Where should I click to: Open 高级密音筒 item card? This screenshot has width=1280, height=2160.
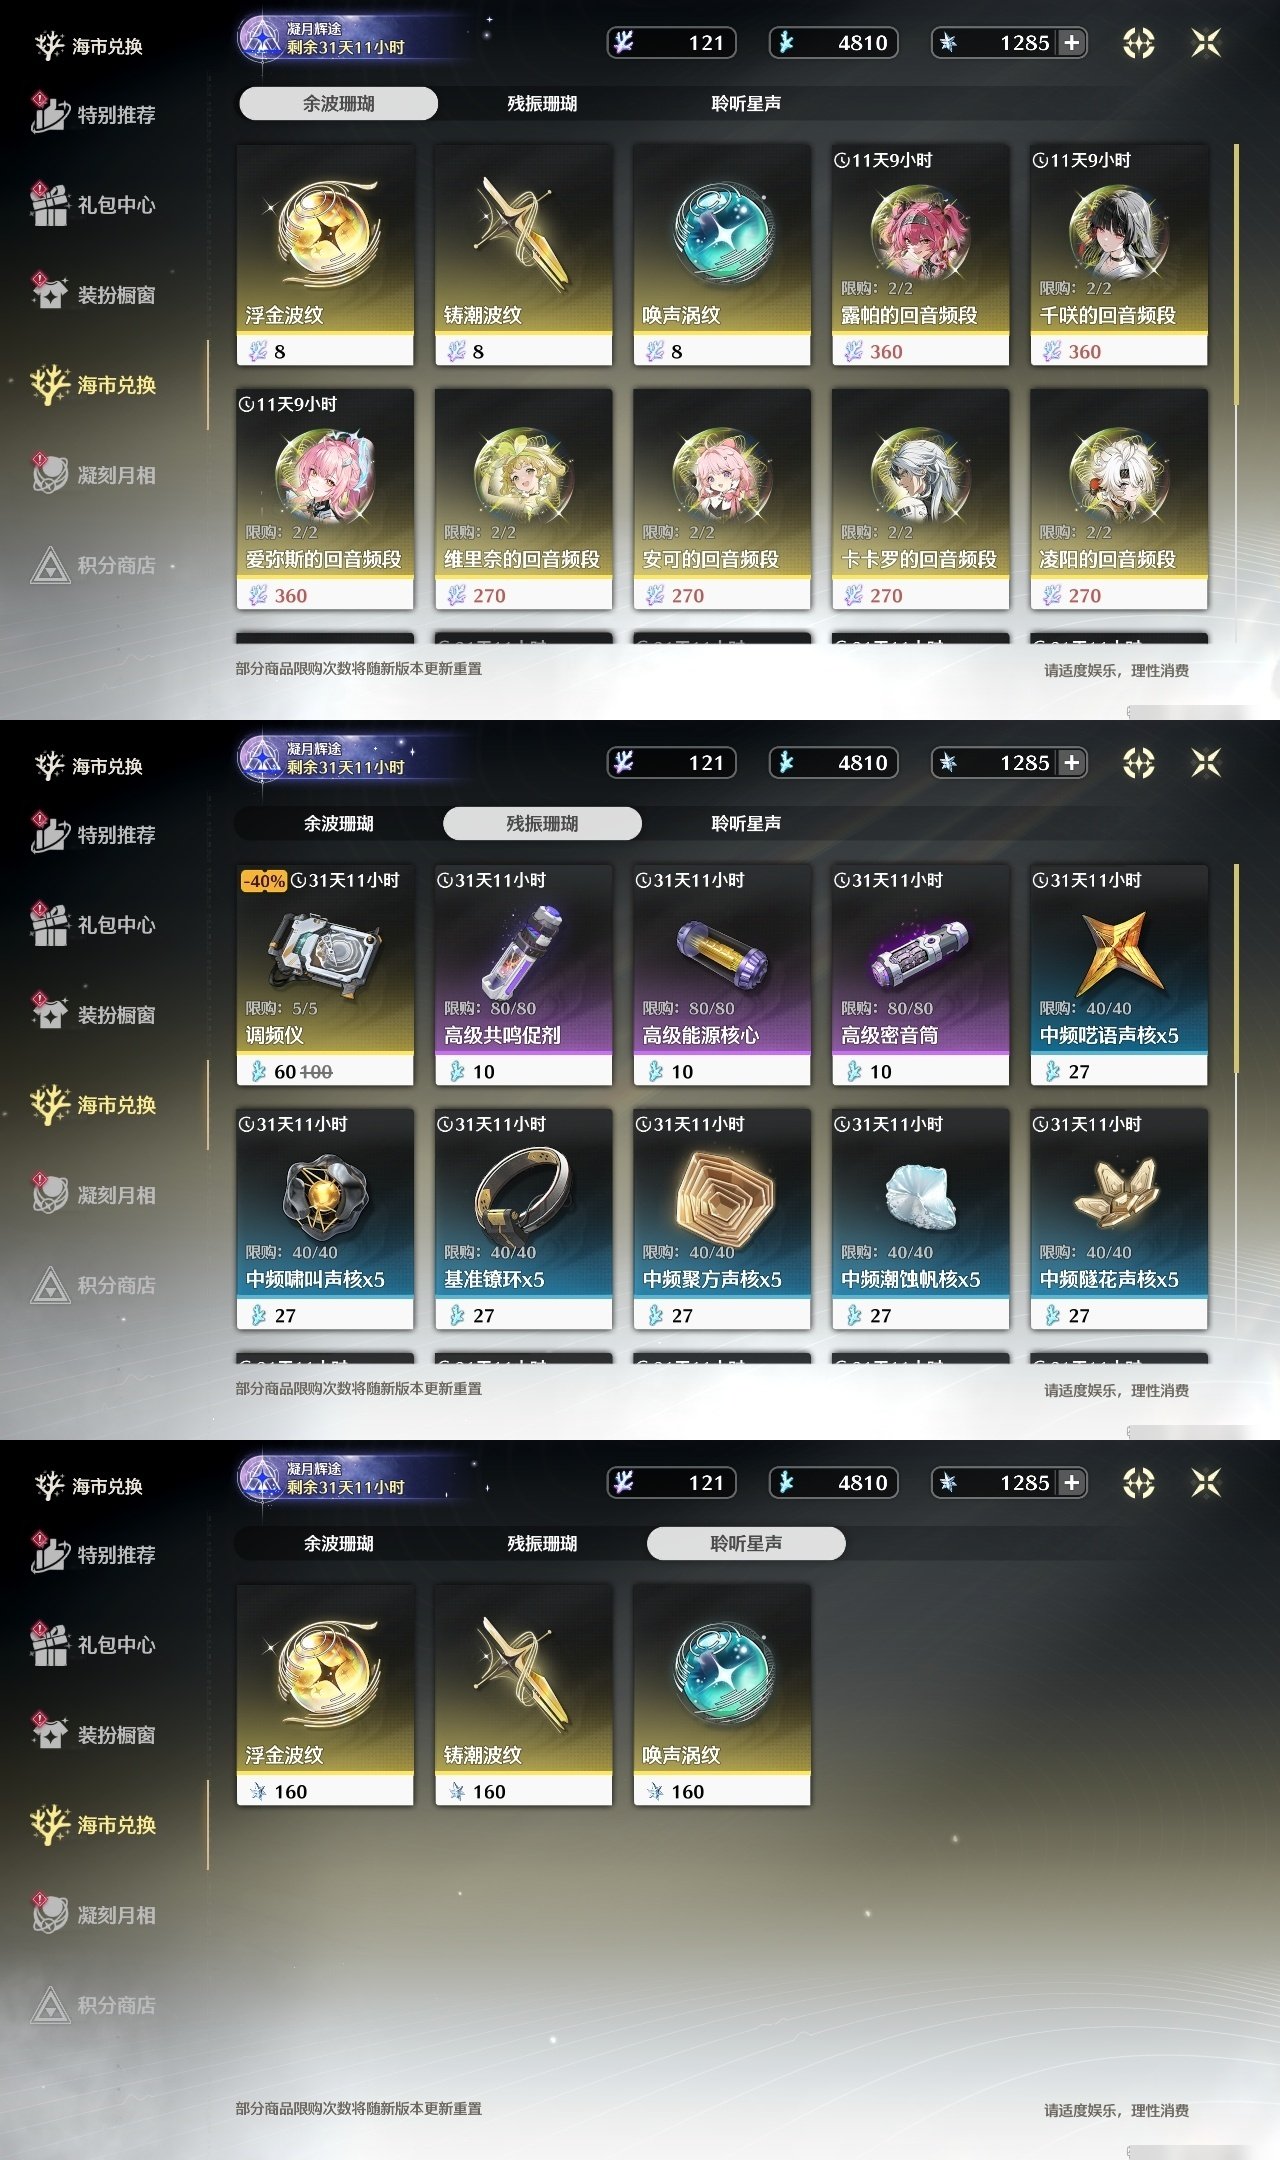(920, 975)
